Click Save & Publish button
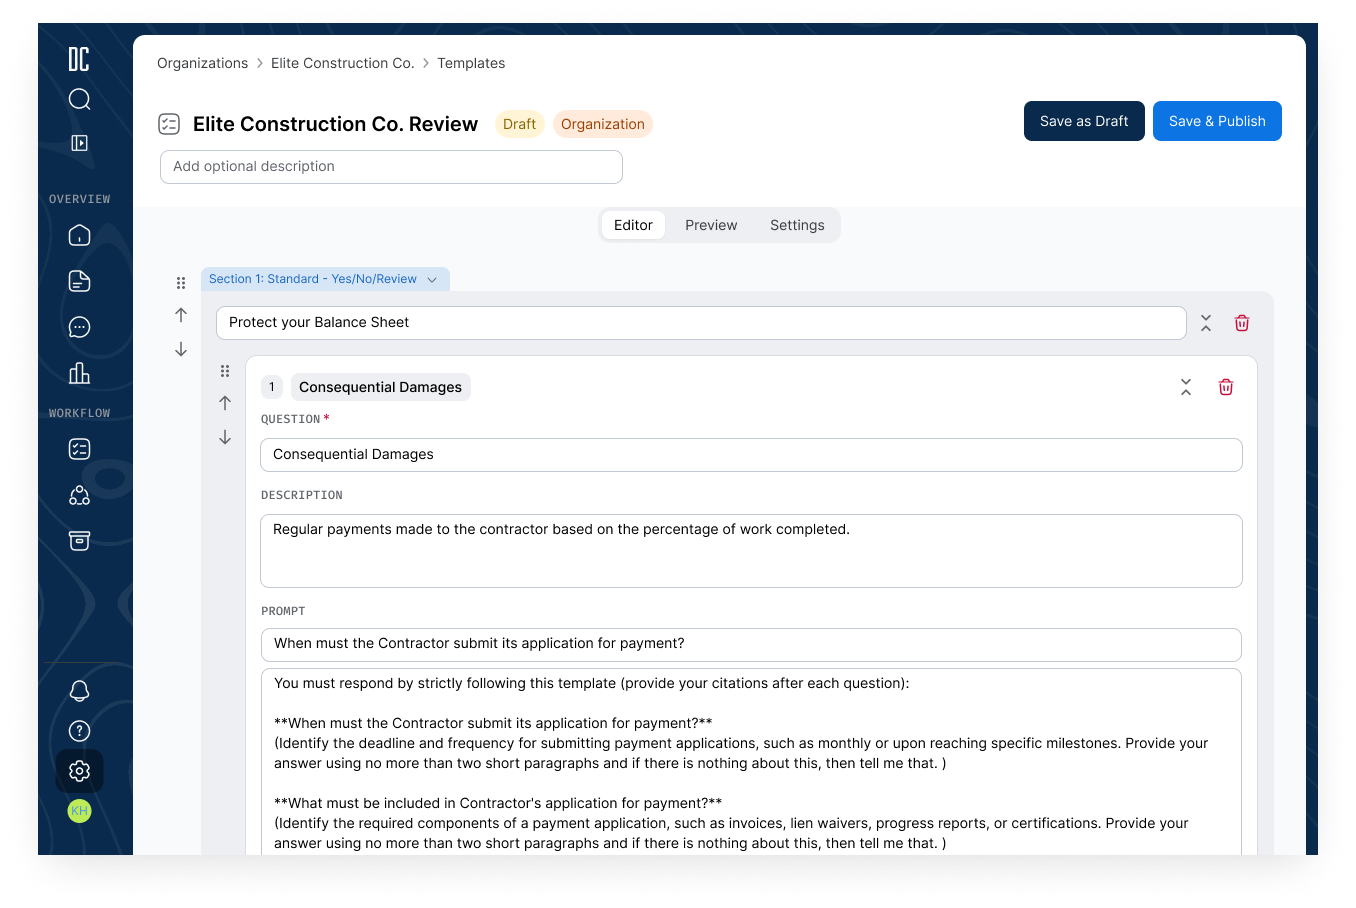 [x=1217, y=121]
